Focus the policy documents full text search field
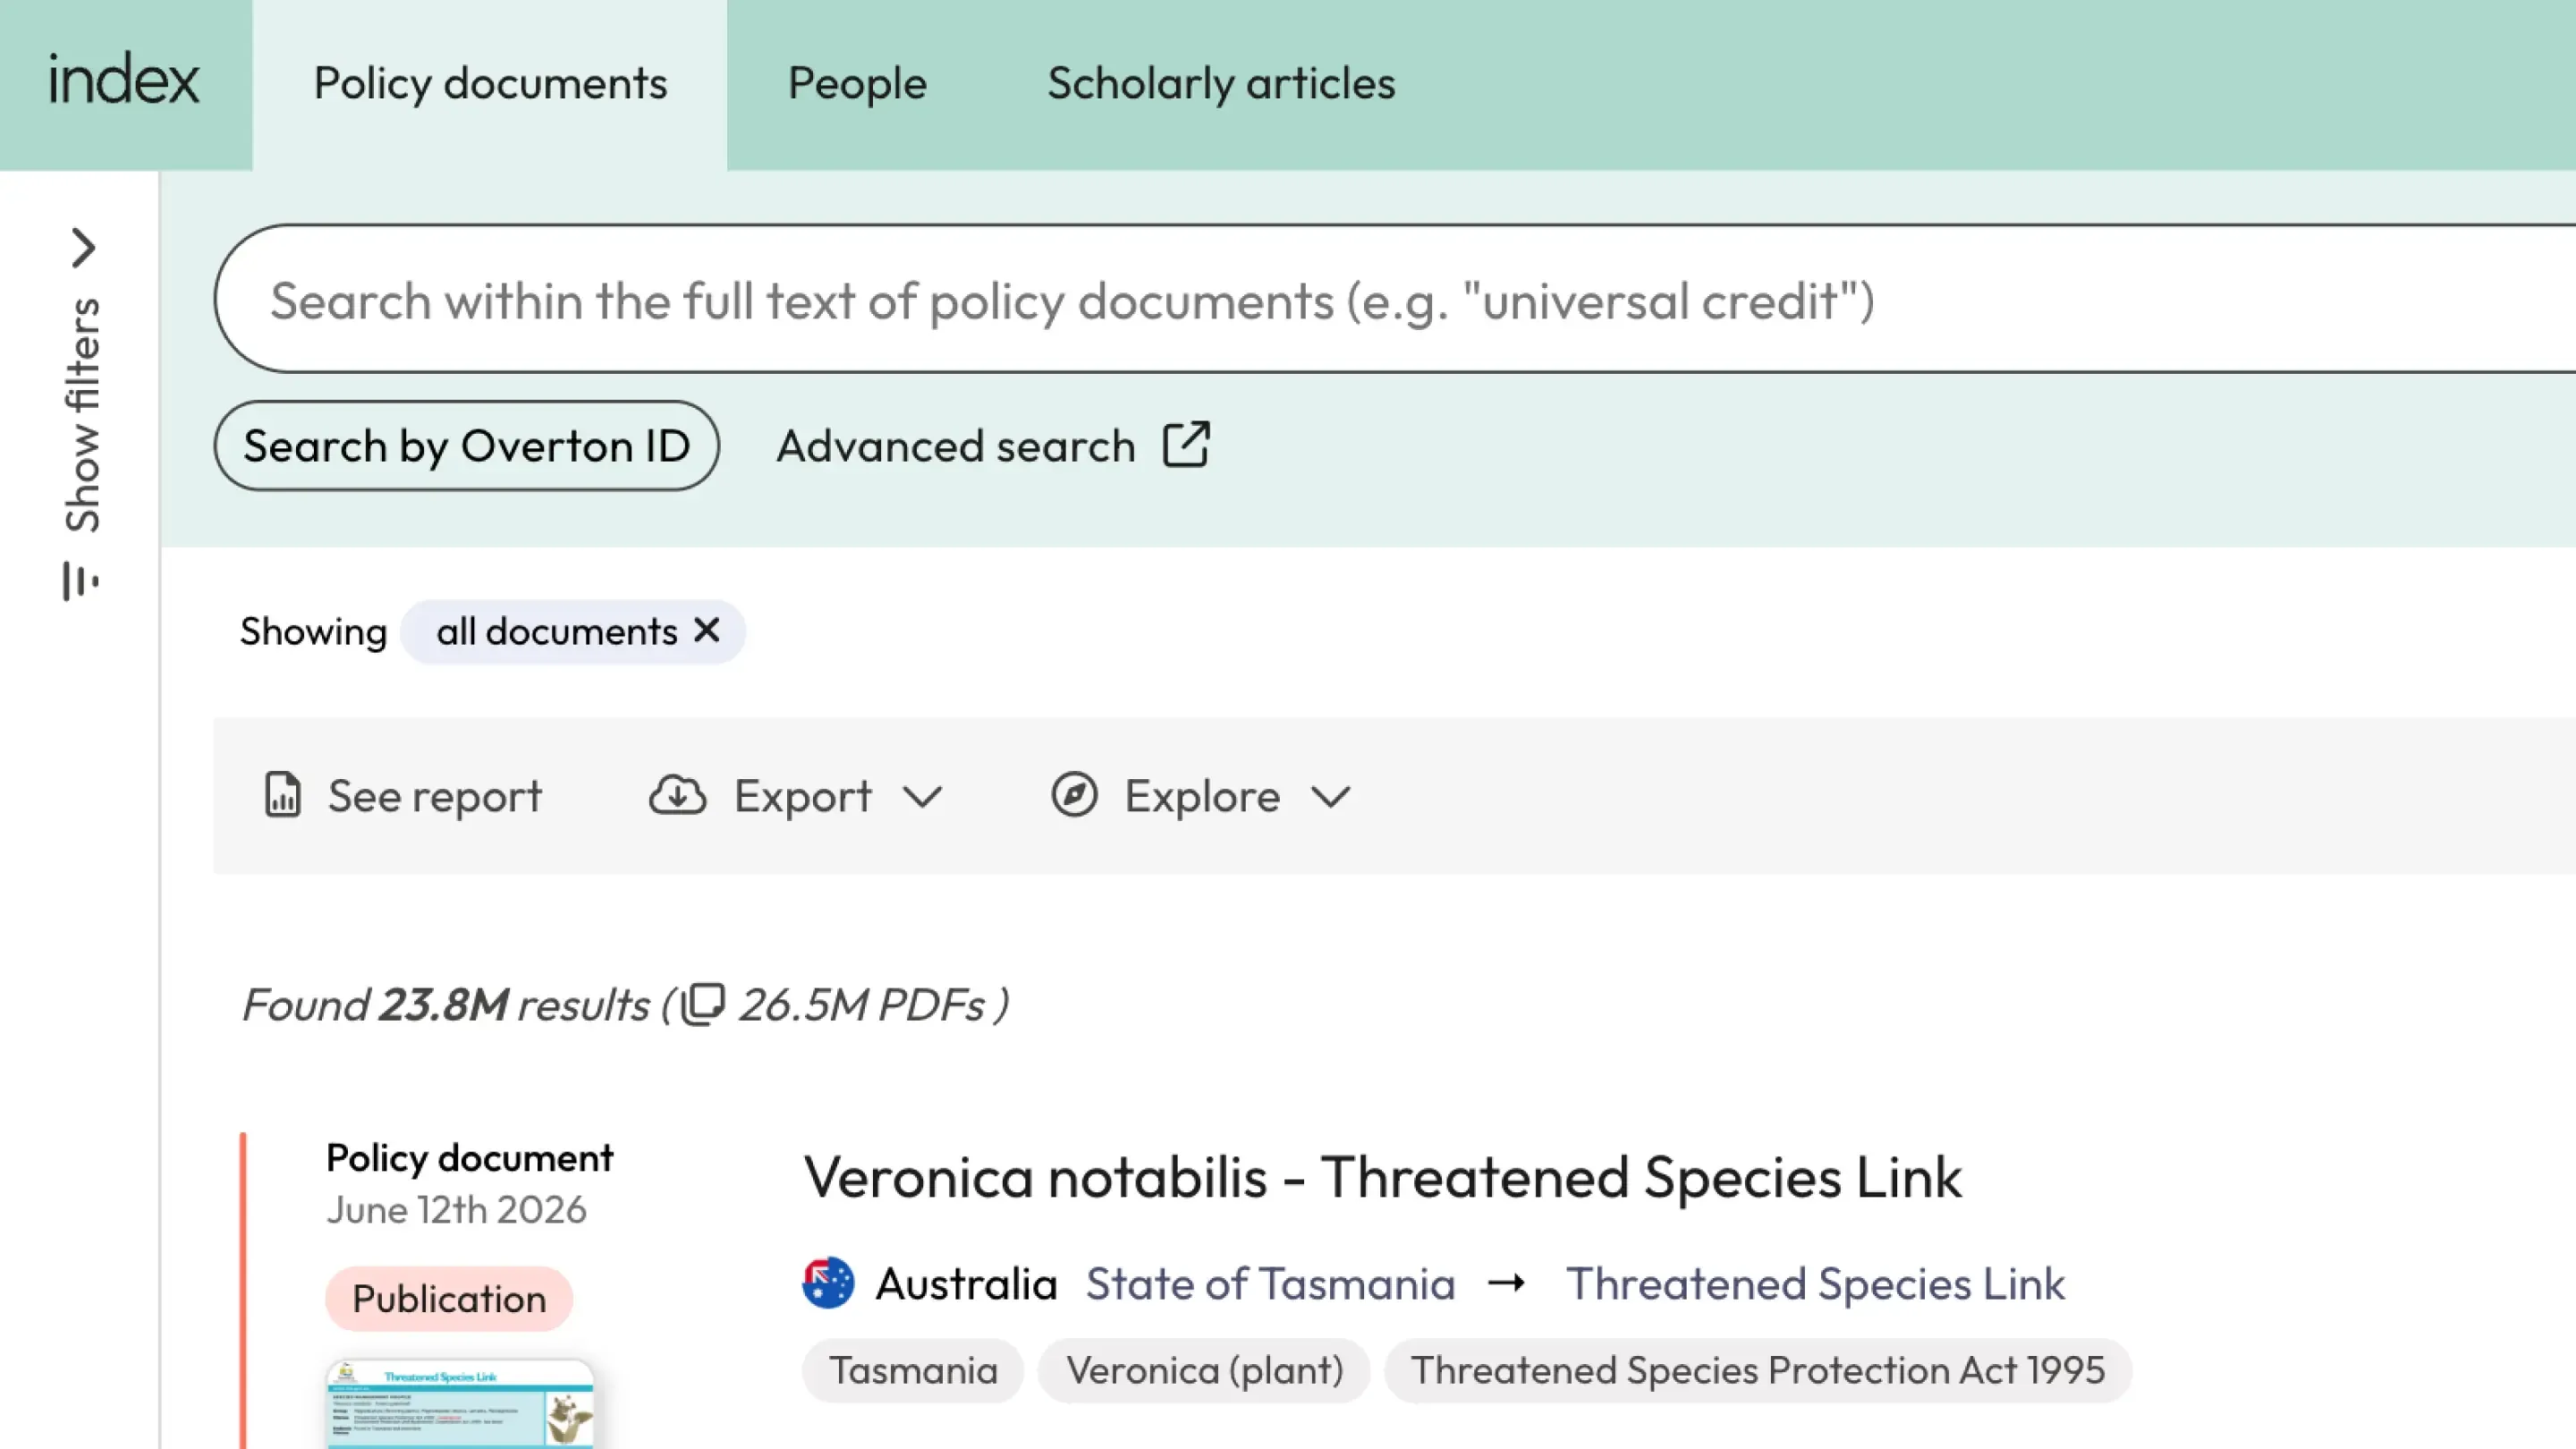The height and width of the screenshot is (1449, 2576). [1395, 299]
